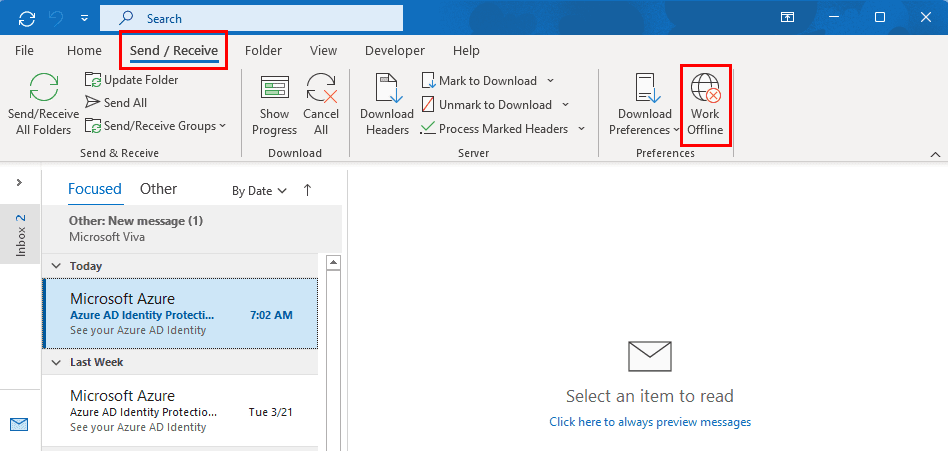Open the View tab

[323, 51]
